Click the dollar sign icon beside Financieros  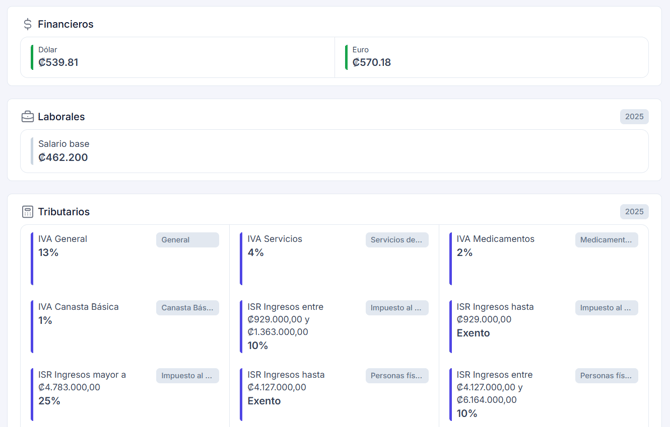pyautogui.click(x=27, y=24)
